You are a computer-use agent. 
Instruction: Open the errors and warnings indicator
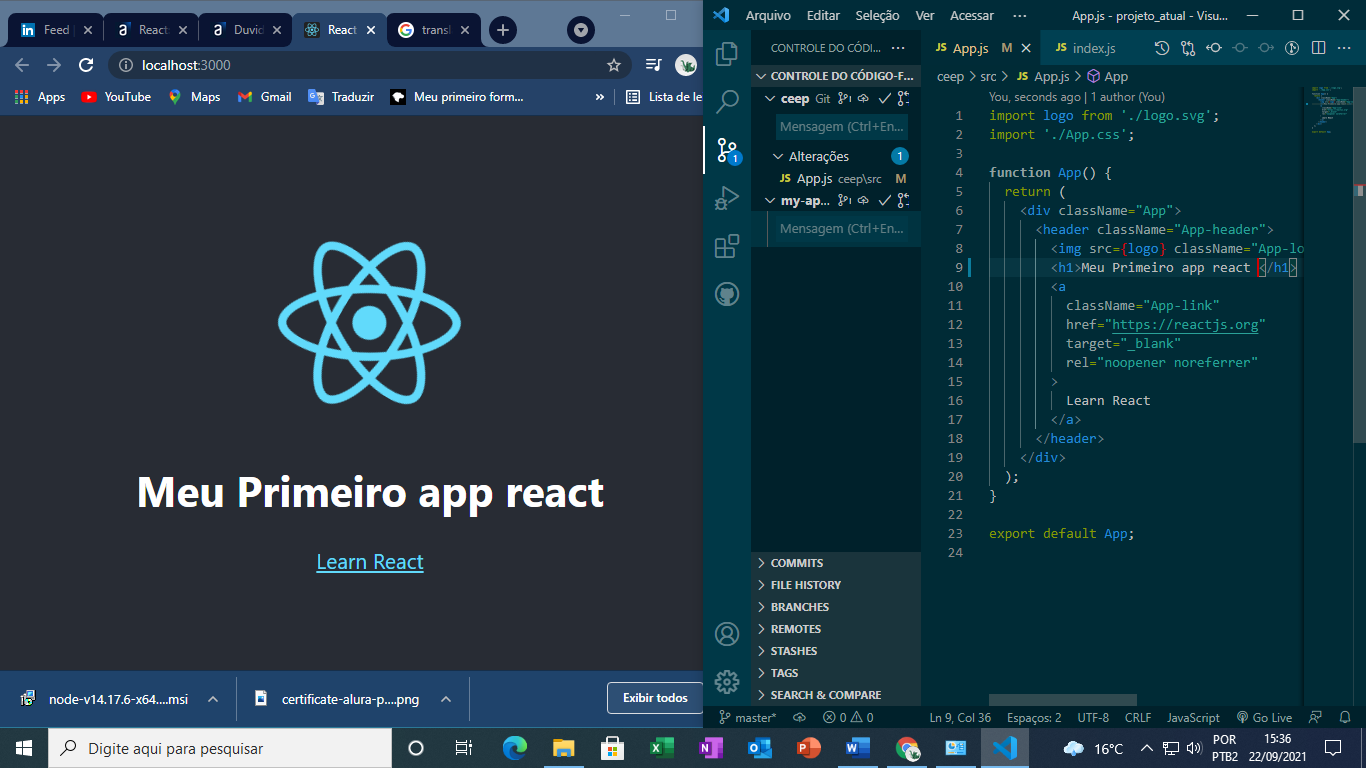848,717
